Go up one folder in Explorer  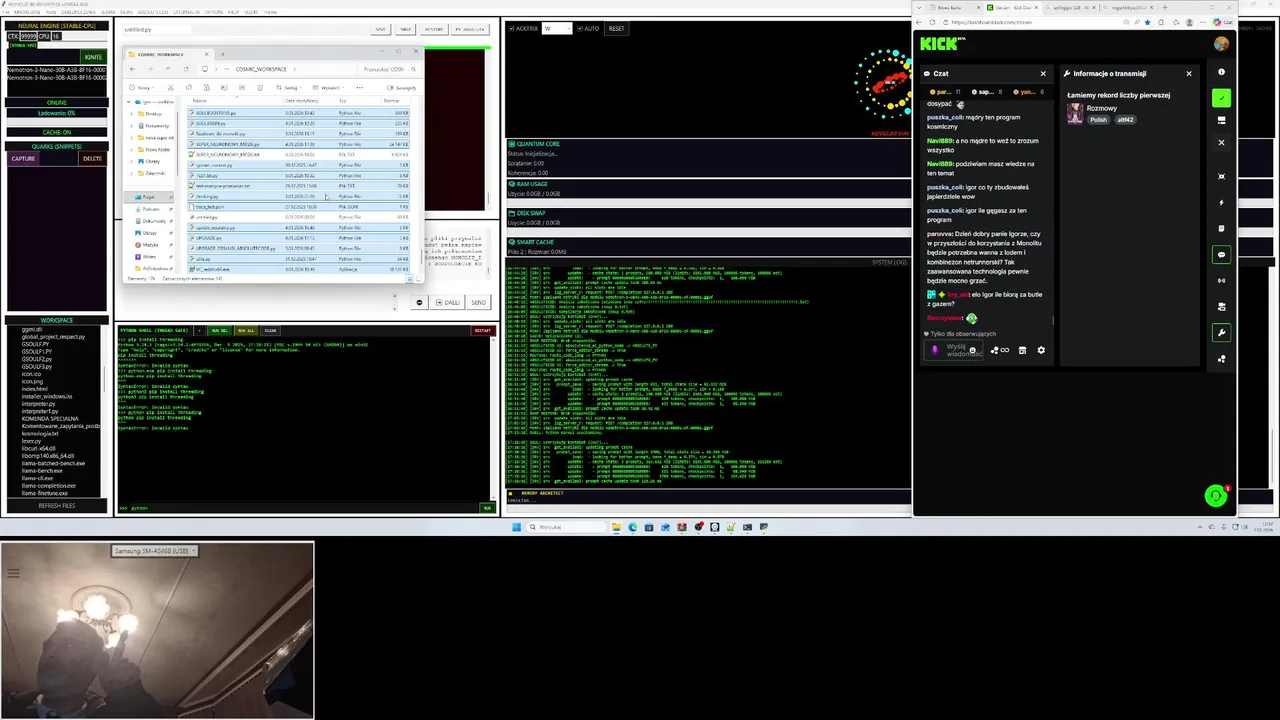[x=168, y=69]
